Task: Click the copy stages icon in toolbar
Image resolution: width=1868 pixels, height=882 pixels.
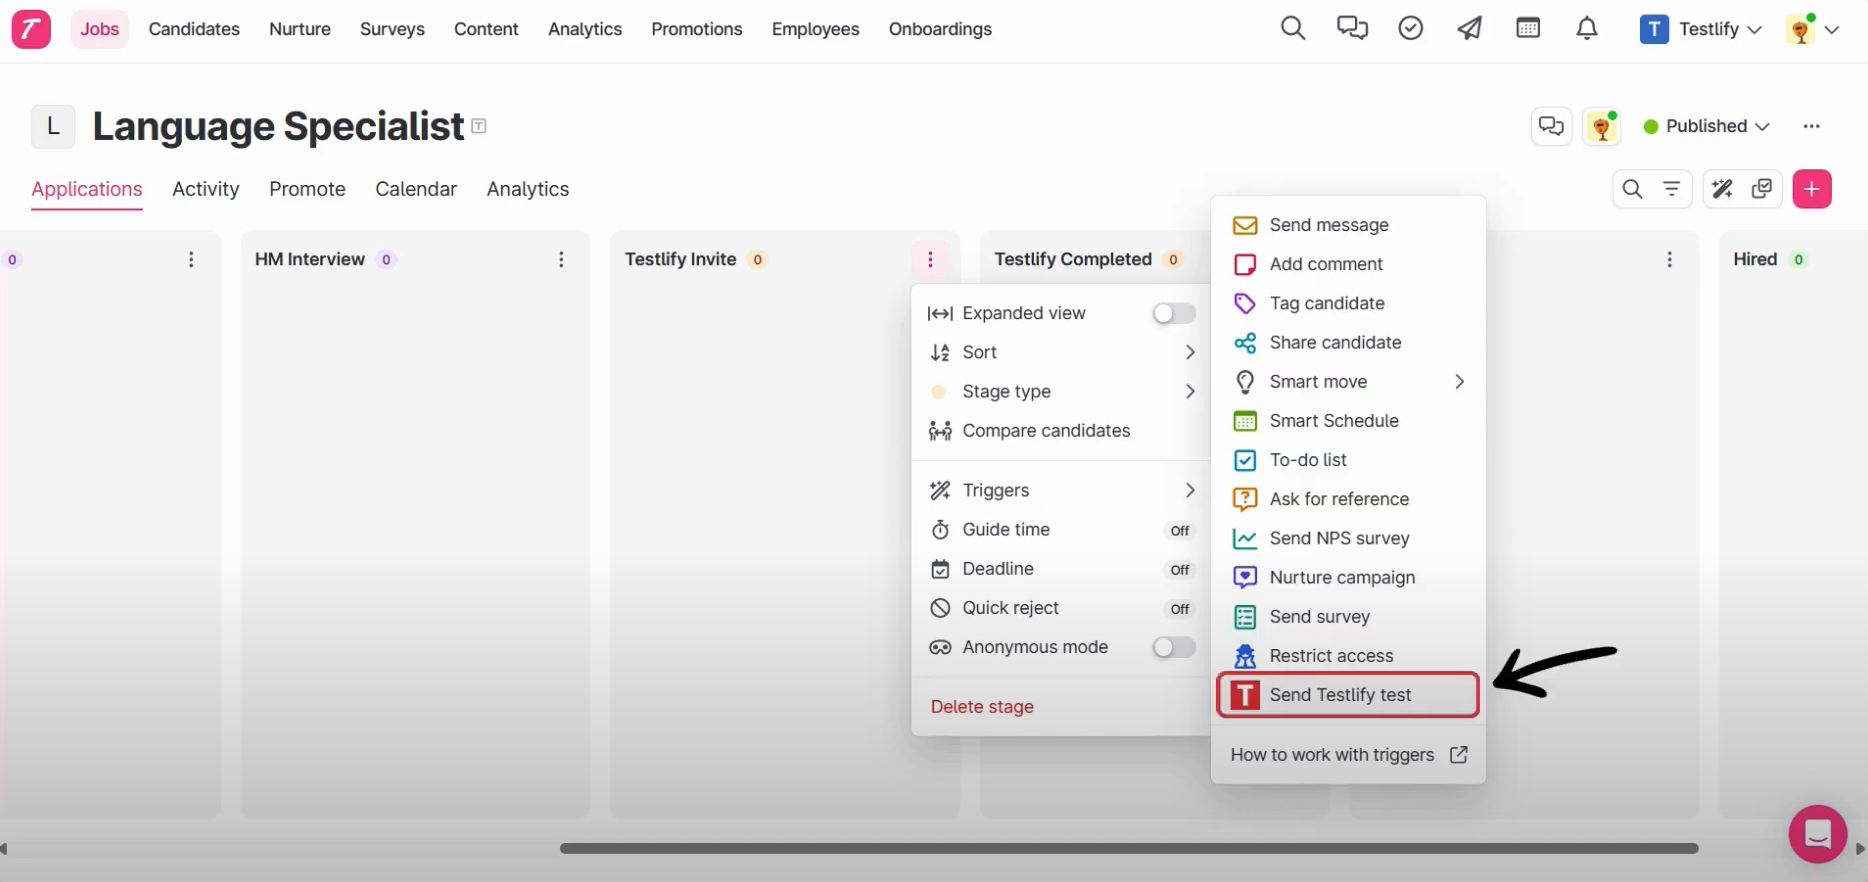Action: click(1762, 189)
